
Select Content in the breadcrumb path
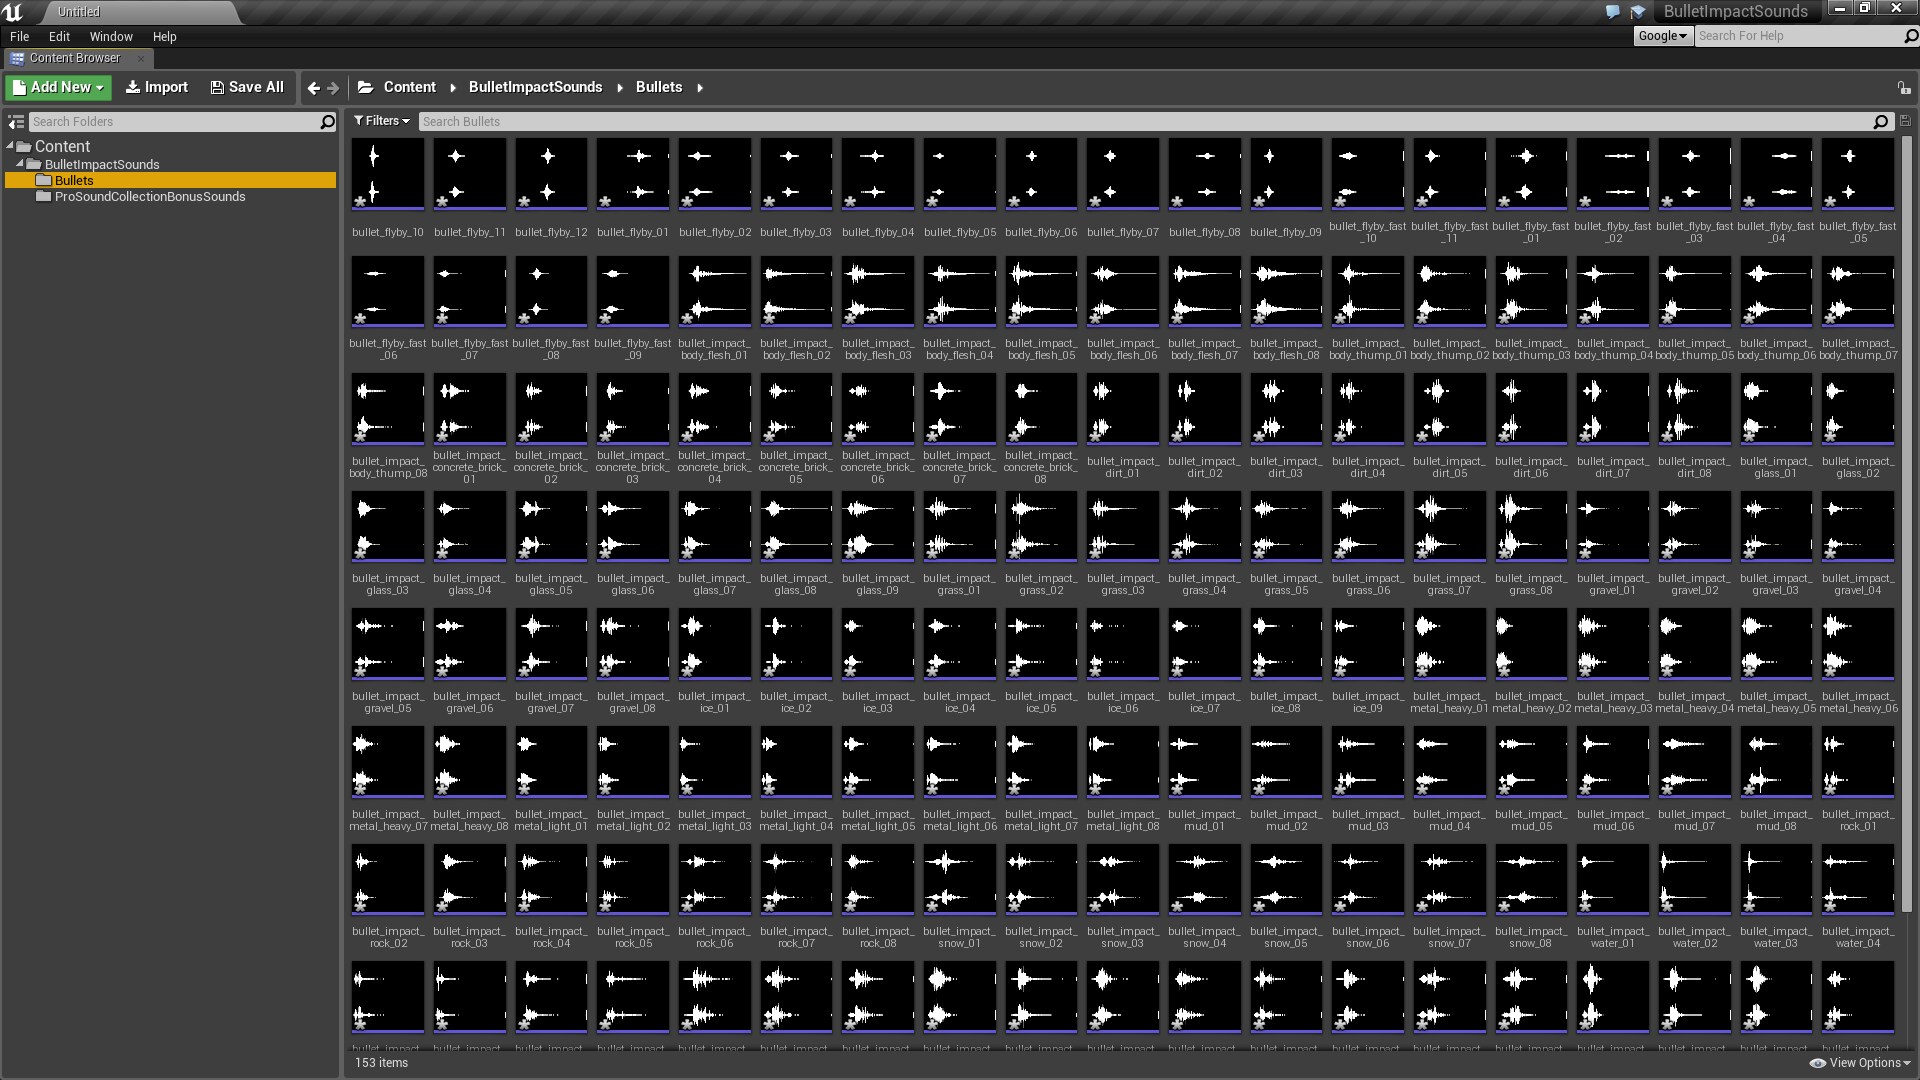410,87
